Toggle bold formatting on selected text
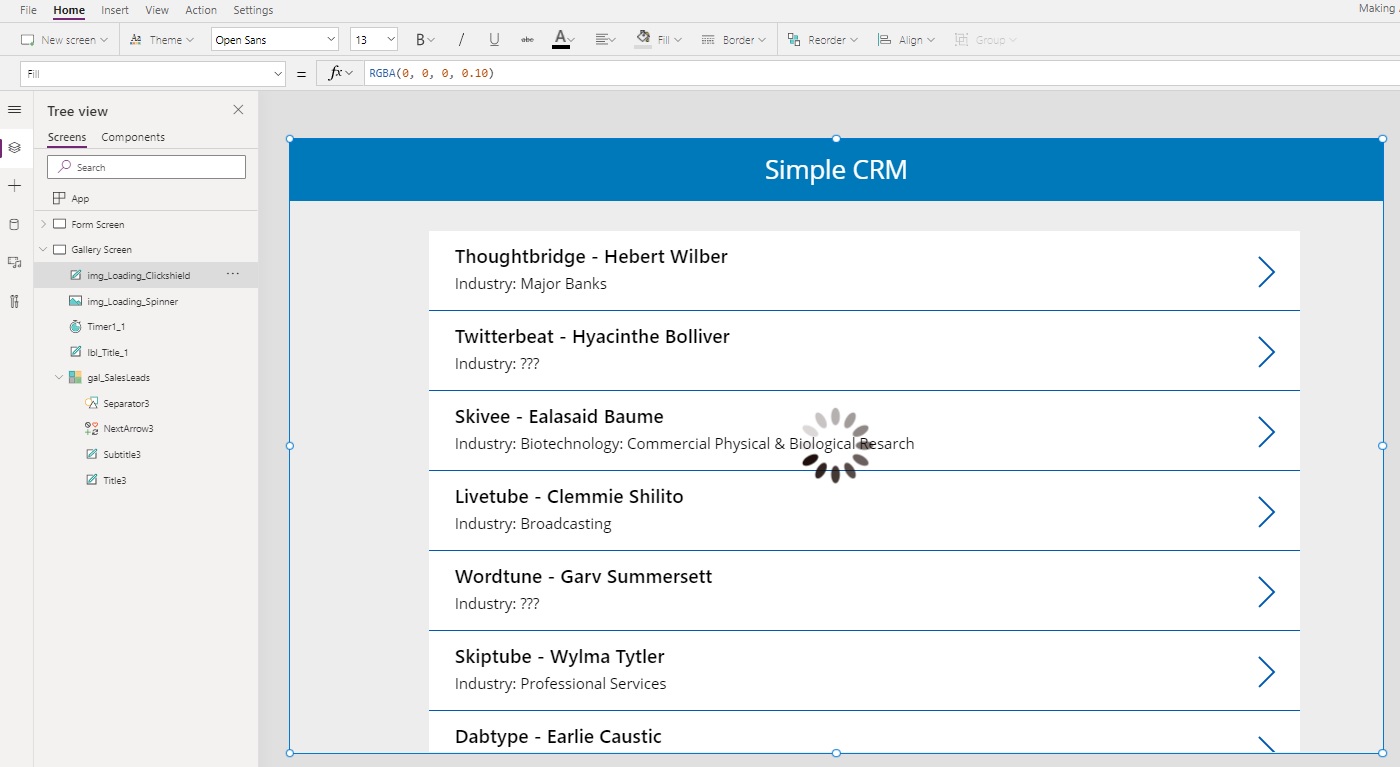This screenshot has height=767, width=1400. [419, 39]
